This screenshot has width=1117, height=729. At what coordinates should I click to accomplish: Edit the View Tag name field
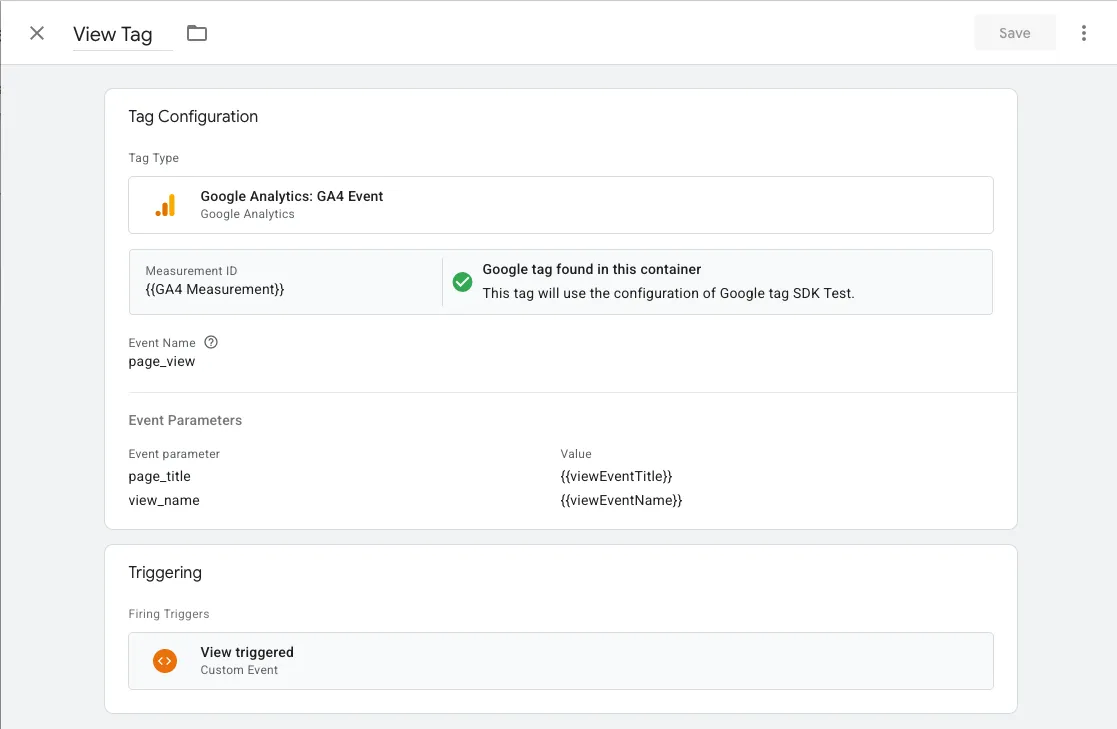pos(123,34)
